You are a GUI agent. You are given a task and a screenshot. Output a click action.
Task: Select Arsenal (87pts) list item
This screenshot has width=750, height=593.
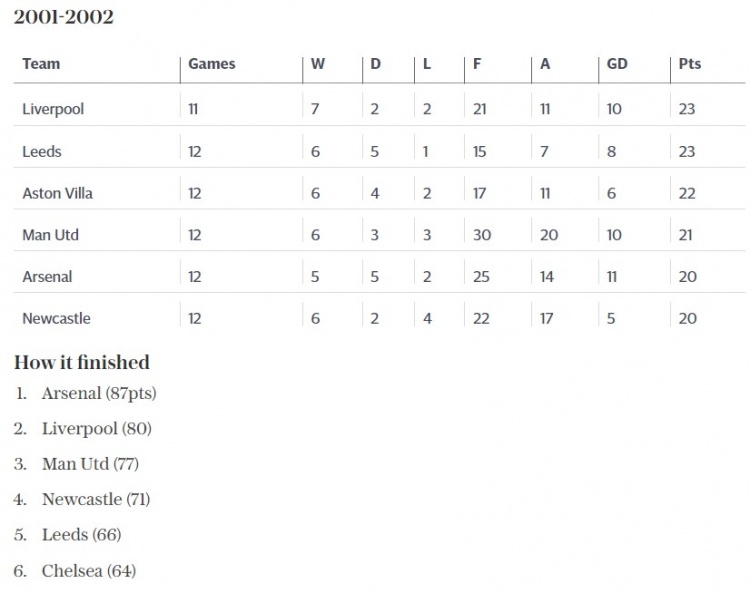tap(99, 393)
